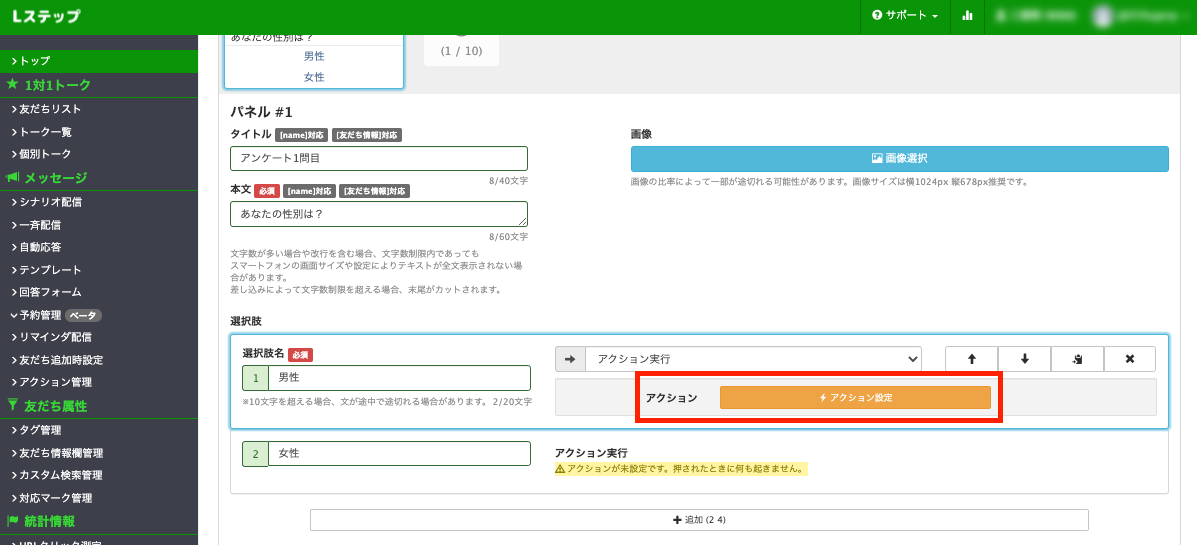Viewport: 1197px width, 545px height.
Task: Move option 男性 down with arrow
Action: pos(1024,359)
